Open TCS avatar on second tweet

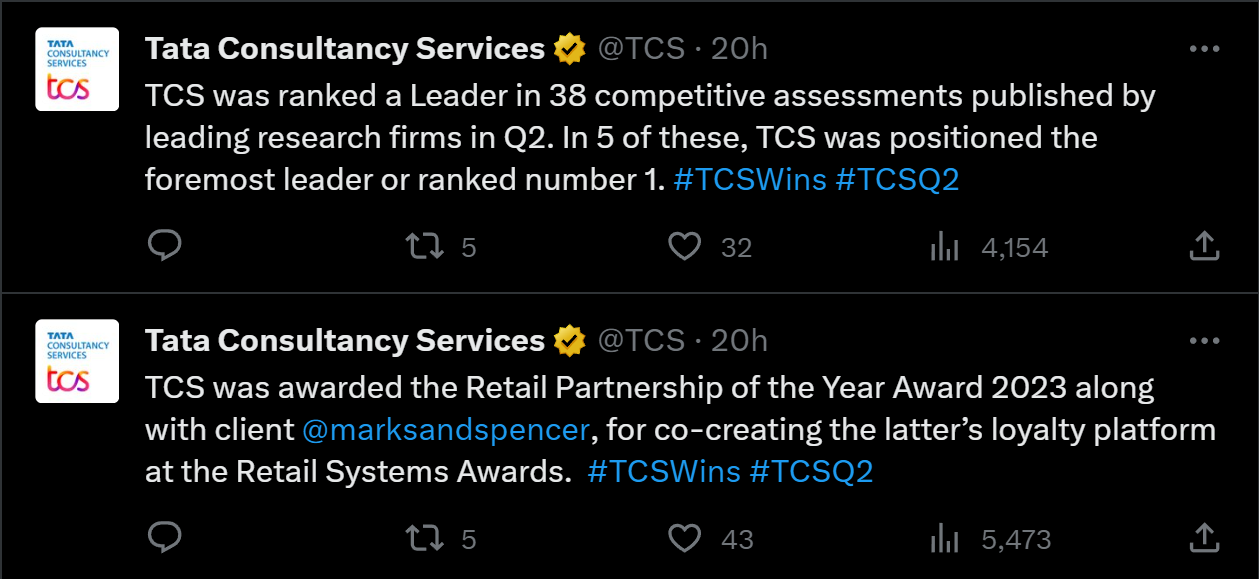(x=77, y=361)
